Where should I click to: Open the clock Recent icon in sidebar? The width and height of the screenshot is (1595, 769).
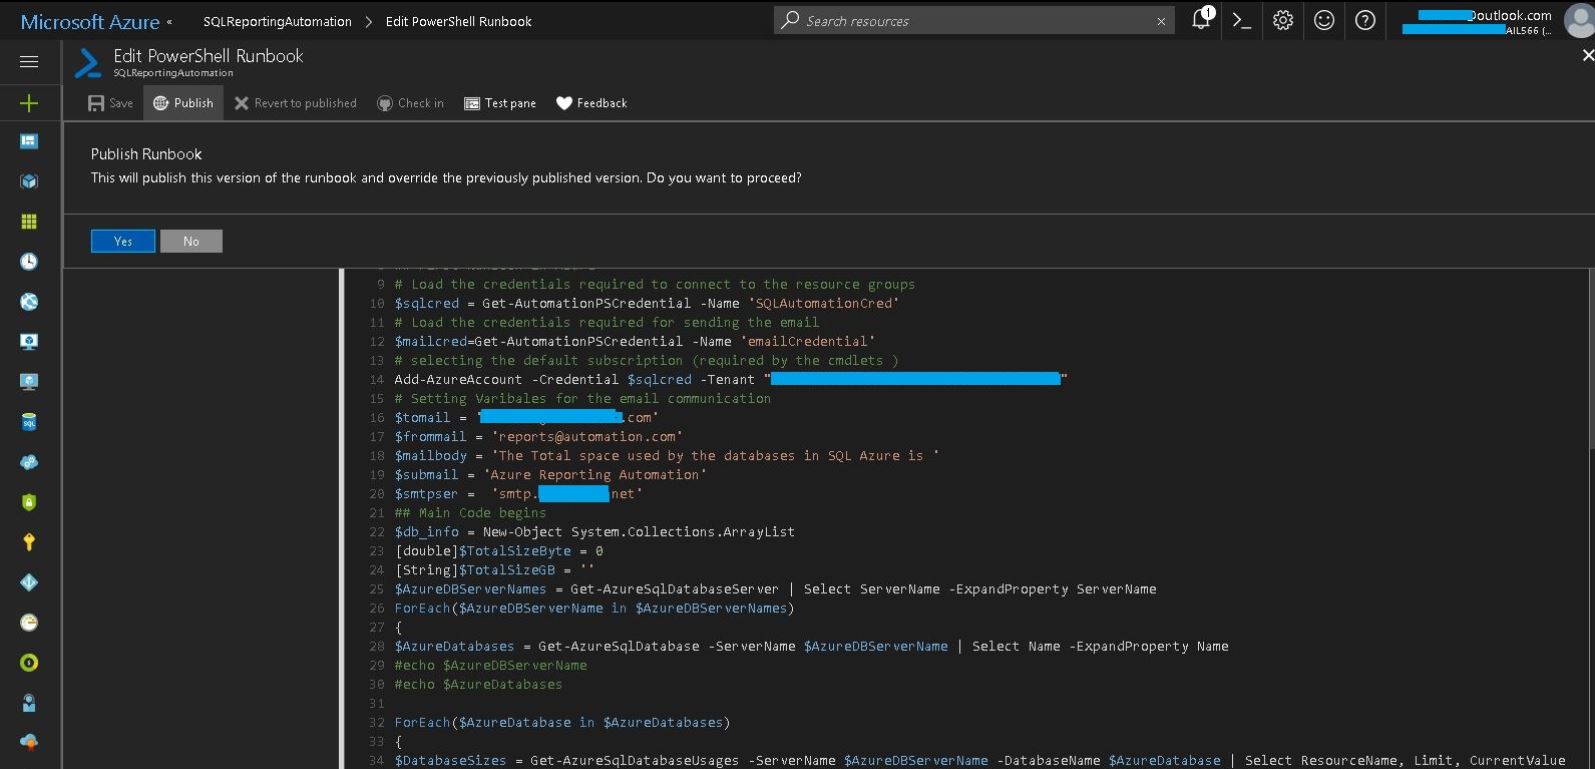coord(29,261)
